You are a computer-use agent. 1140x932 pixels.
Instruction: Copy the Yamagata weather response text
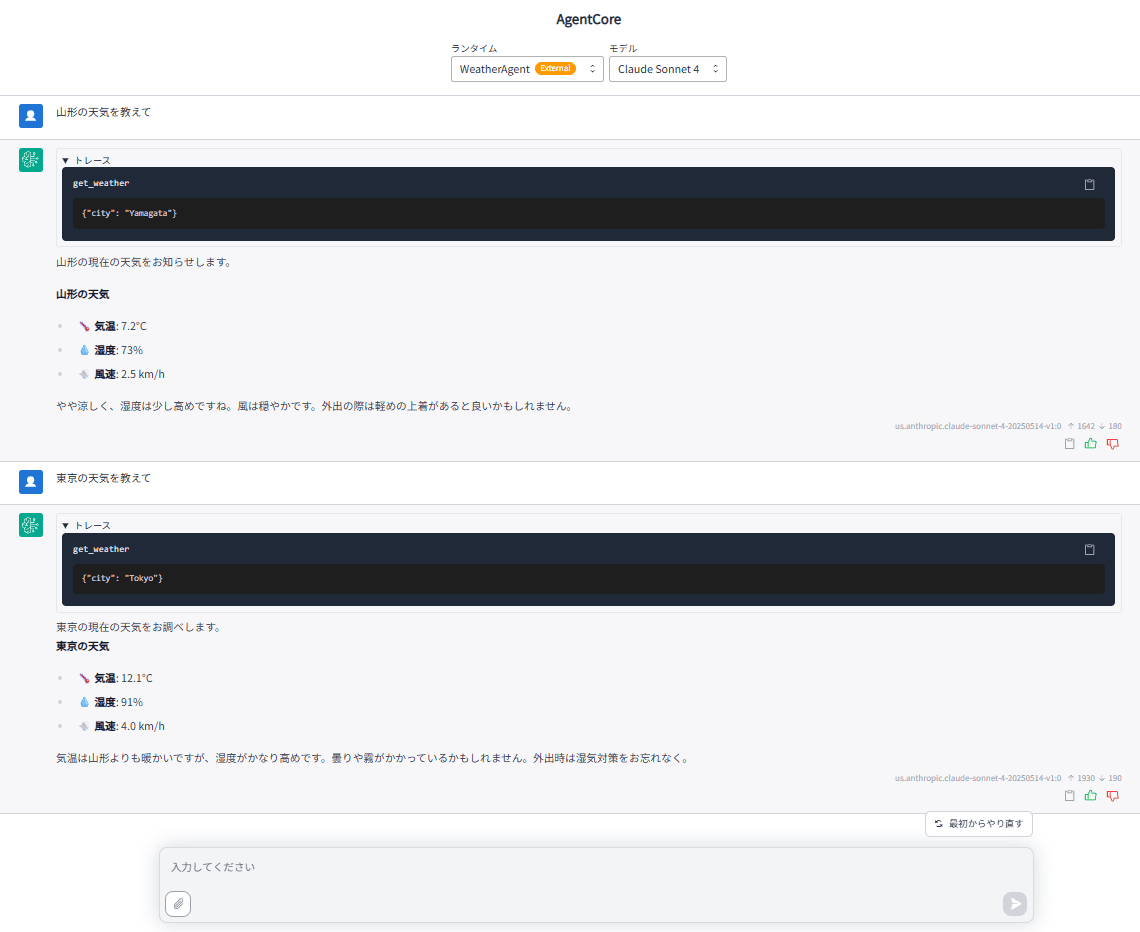(1069, 443)
